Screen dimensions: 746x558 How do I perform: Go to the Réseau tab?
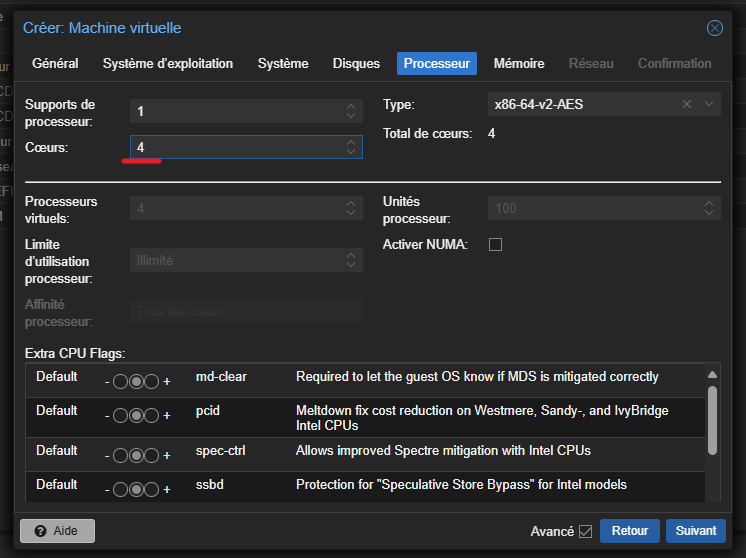[591, 64]
